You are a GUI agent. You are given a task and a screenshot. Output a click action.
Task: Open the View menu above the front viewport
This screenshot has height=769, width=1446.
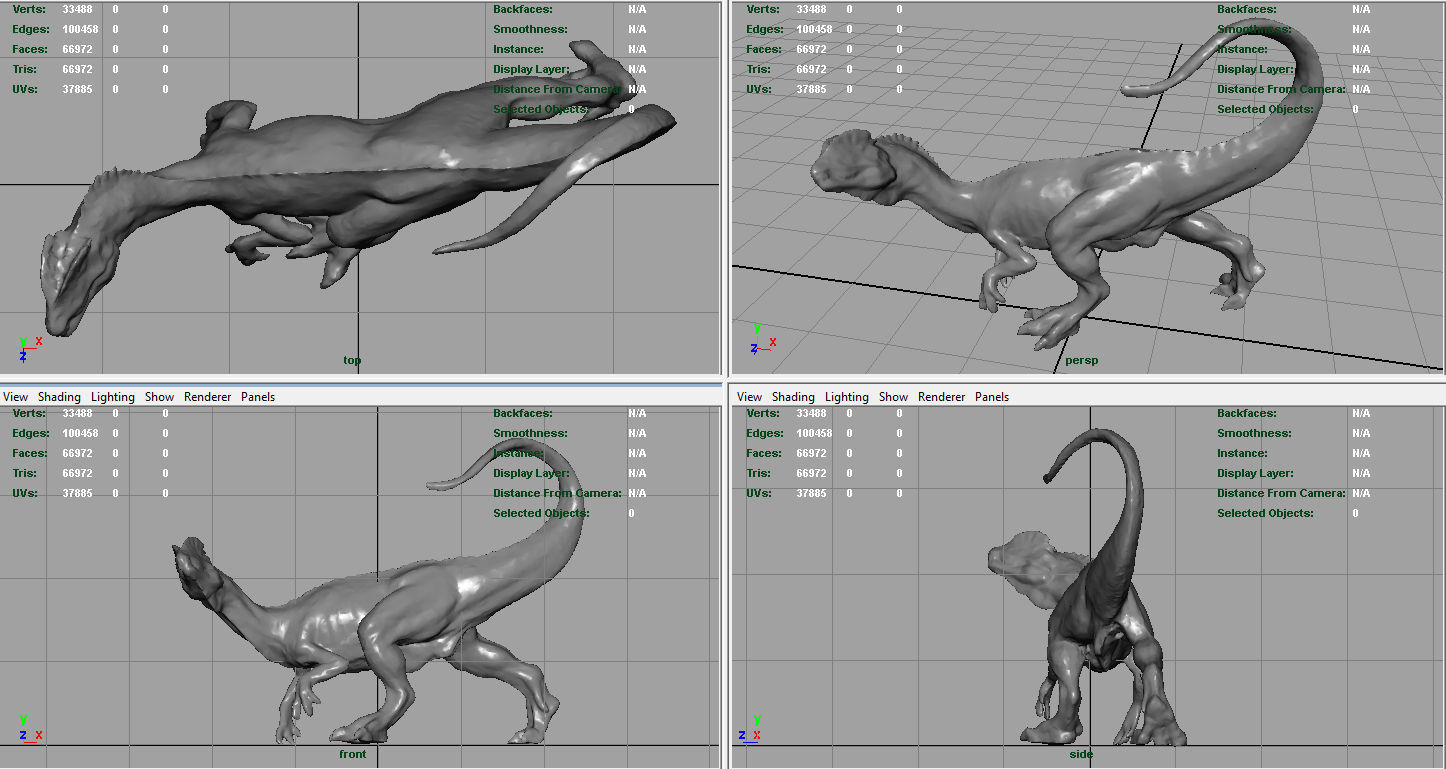pyautogui.click(x=16, y=397)
